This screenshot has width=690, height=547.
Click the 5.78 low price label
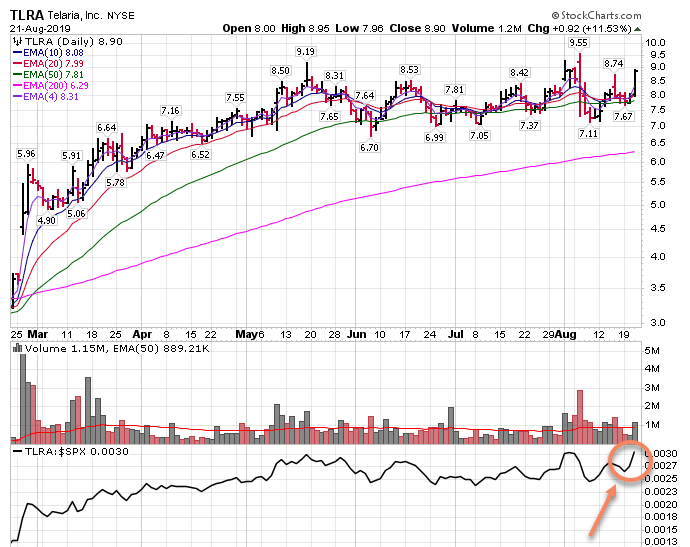pos(116,182)
